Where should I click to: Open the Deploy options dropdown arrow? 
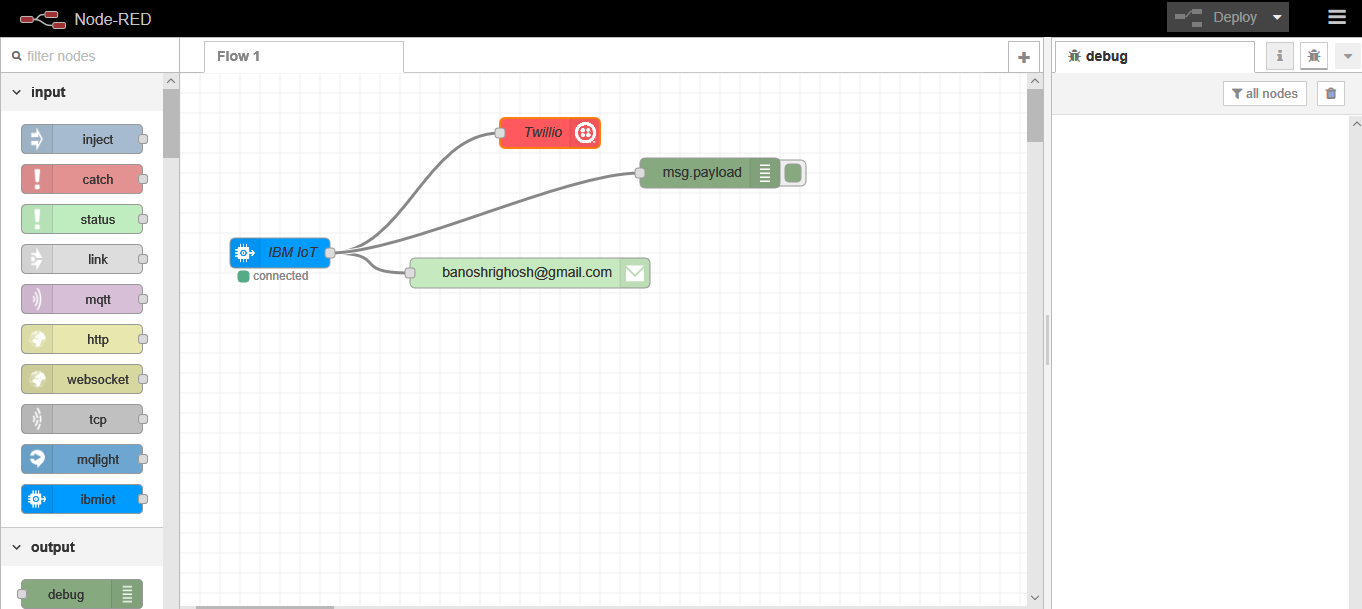(1277, 17)
